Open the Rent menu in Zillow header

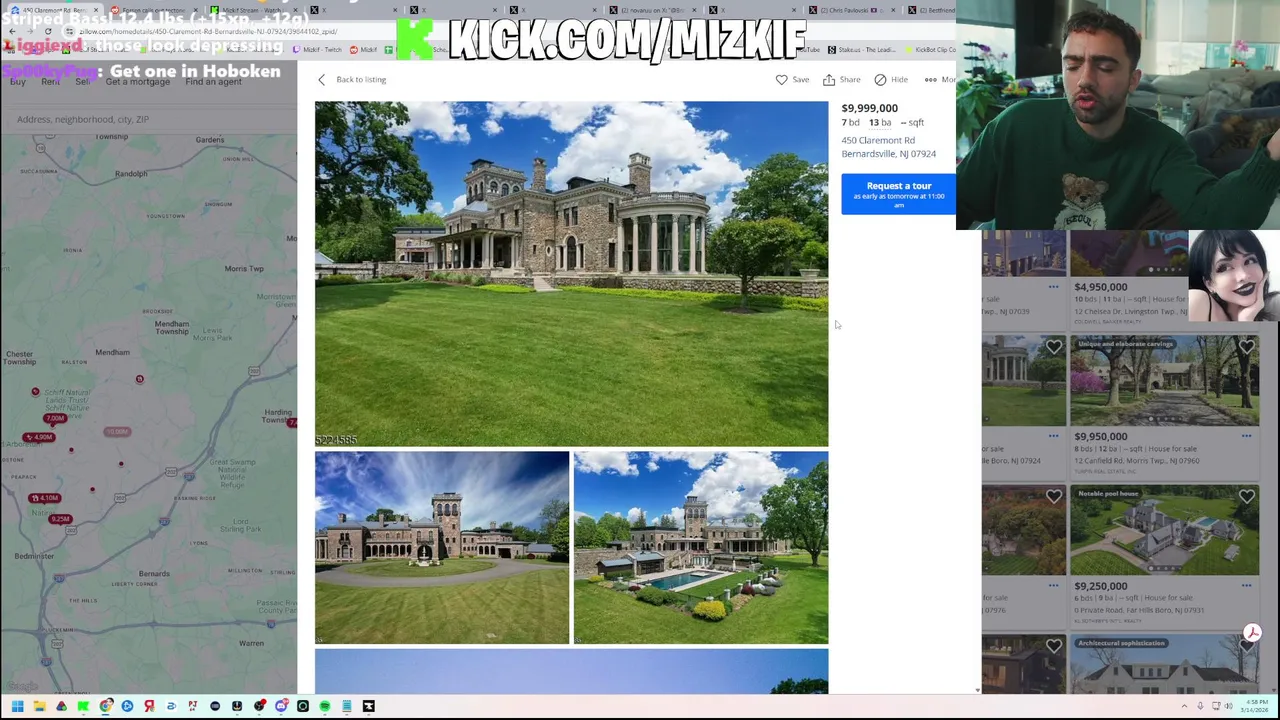(x=50, y=81)
